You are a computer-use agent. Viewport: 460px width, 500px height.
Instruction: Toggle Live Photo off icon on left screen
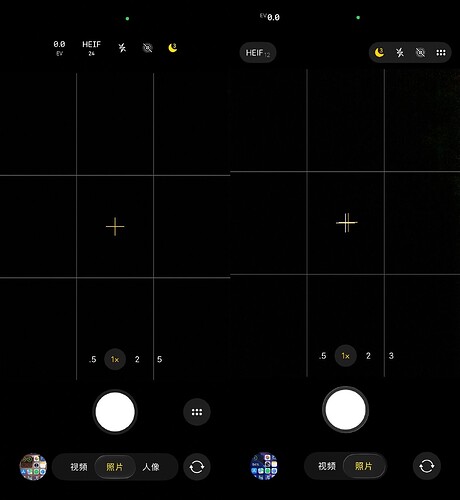(x=147, y=48)
